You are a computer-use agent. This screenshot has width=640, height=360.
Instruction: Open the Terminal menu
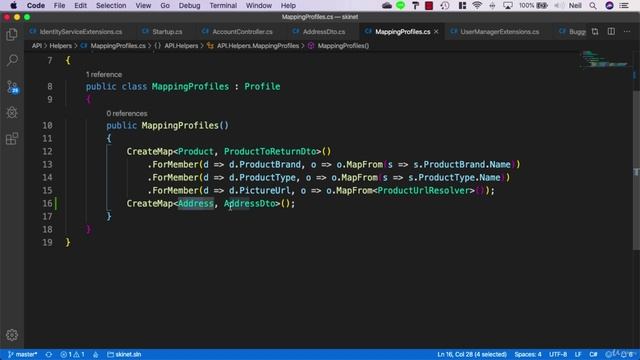tap(223, 6)
